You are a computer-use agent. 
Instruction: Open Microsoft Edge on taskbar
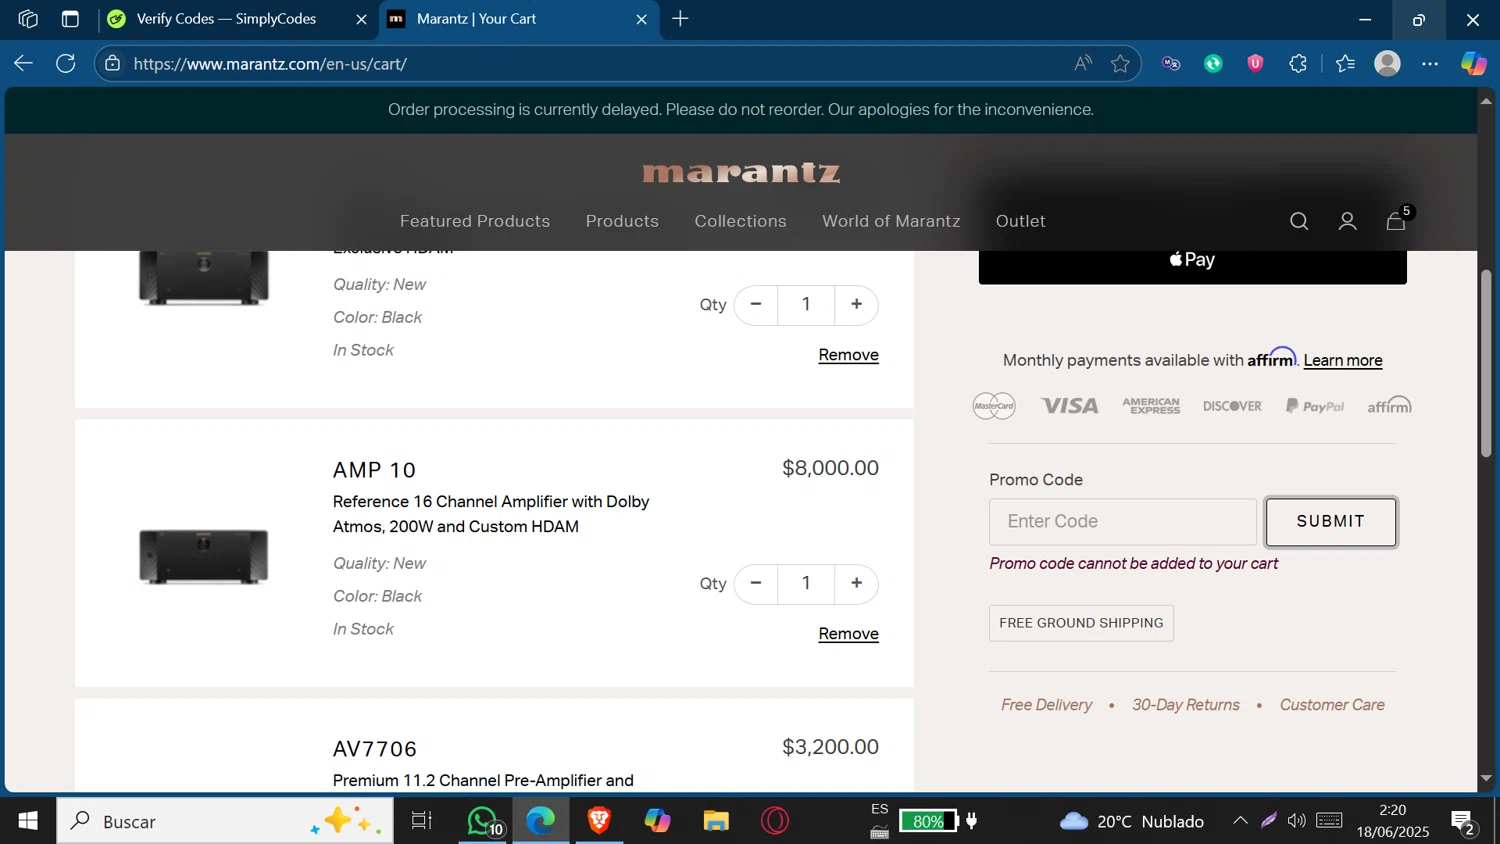(x=541, y=821)
